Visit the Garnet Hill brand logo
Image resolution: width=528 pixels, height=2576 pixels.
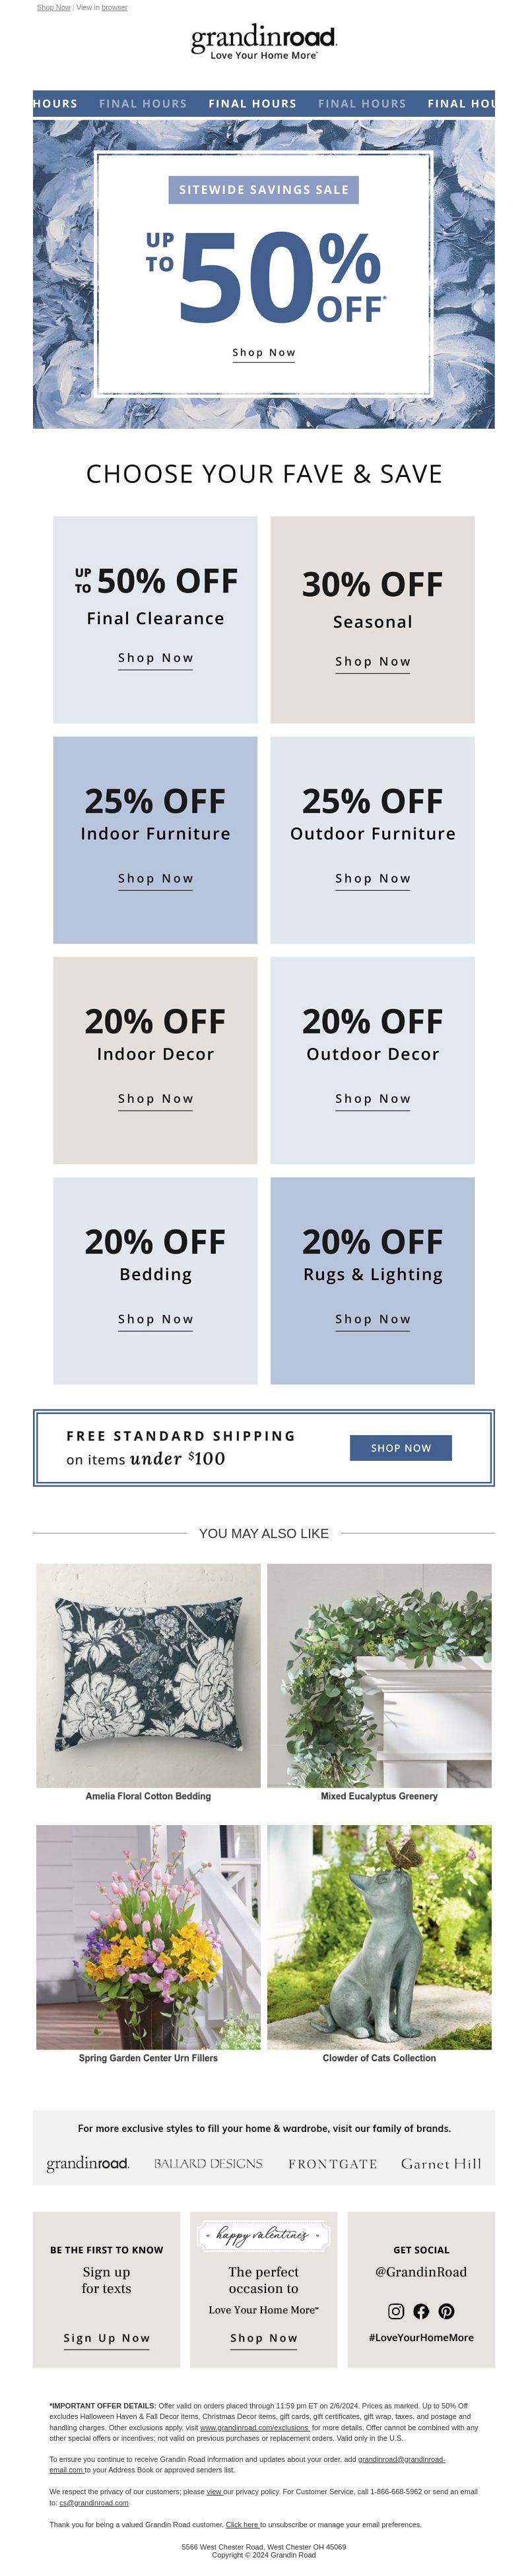coord(441,2163)
